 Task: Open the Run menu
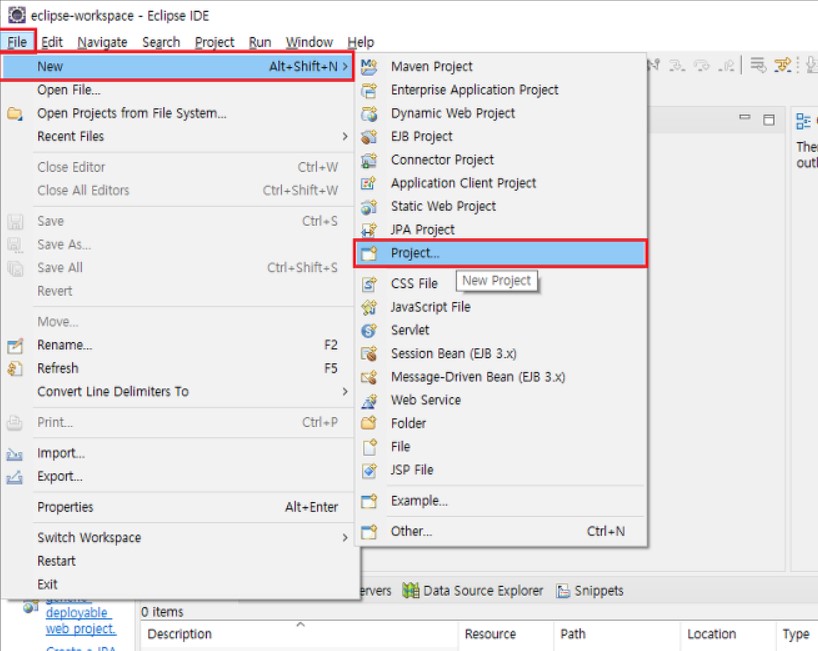(260, 42)
